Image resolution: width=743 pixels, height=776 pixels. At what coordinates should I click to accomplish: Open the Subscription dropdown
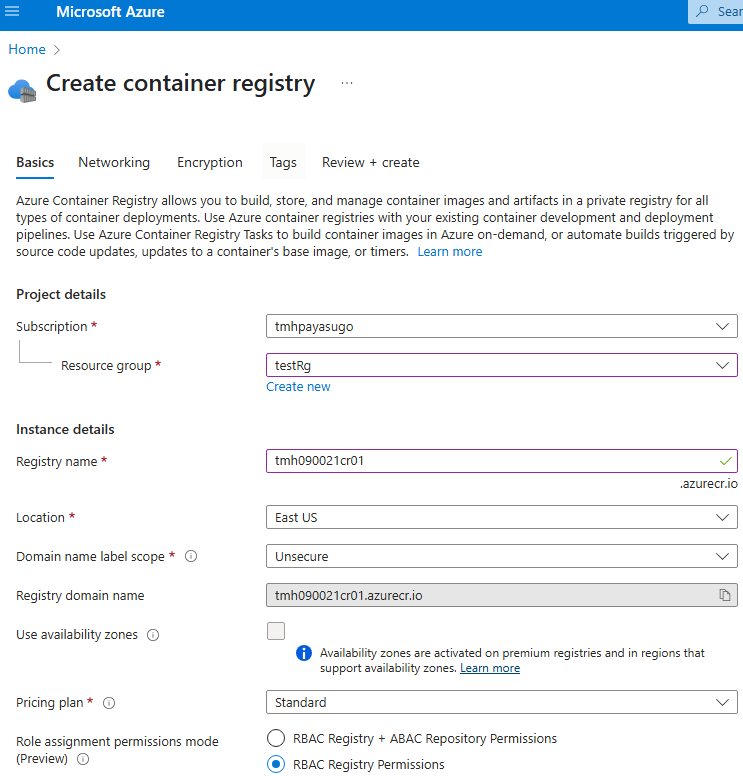point(501,326)
